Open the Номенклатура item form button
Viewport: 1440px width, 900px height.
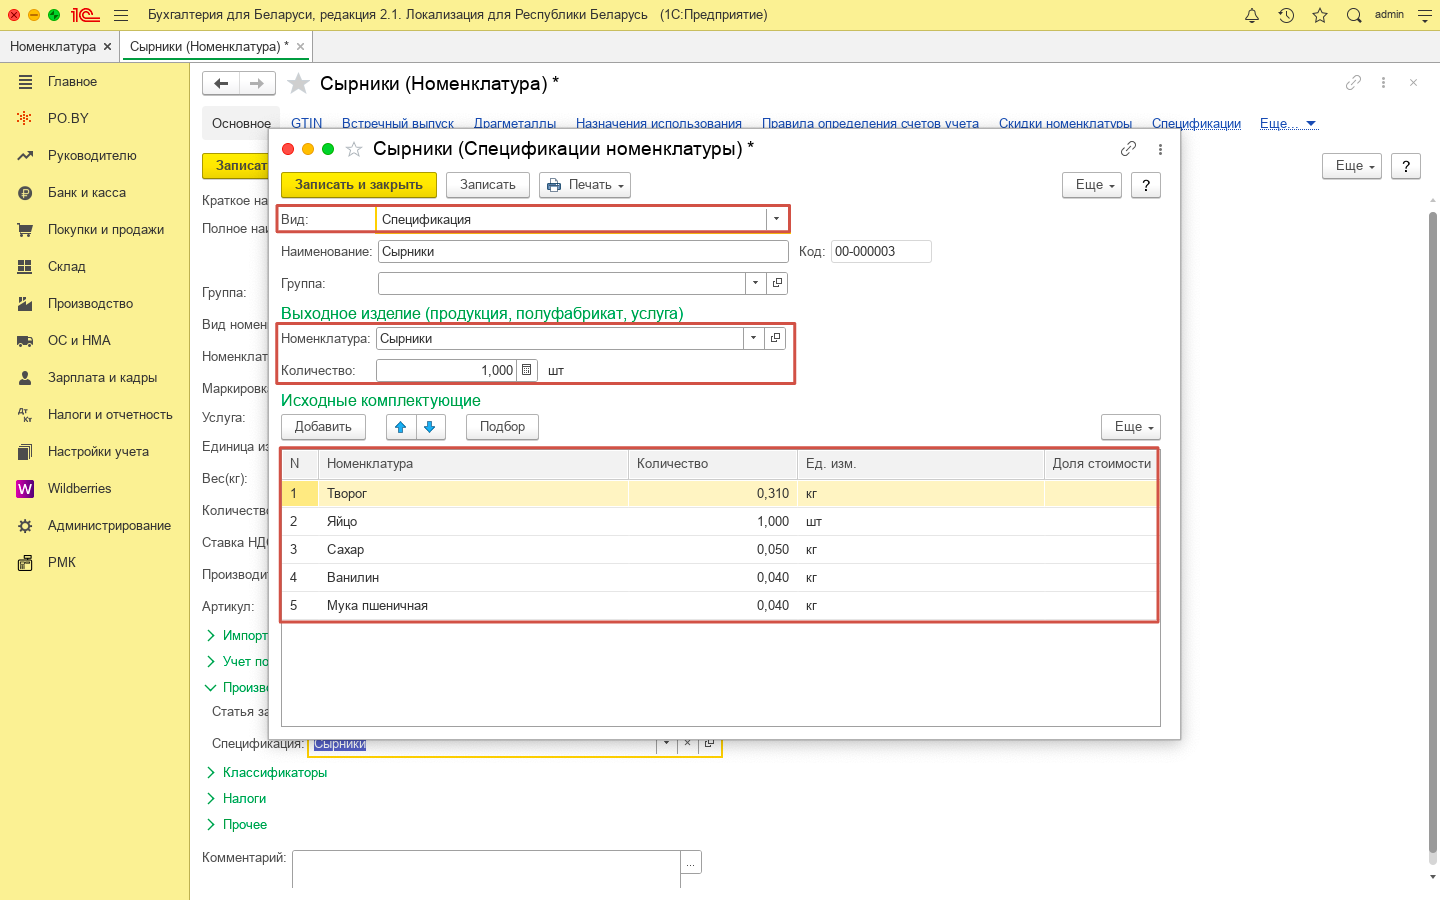coord(775,338)
